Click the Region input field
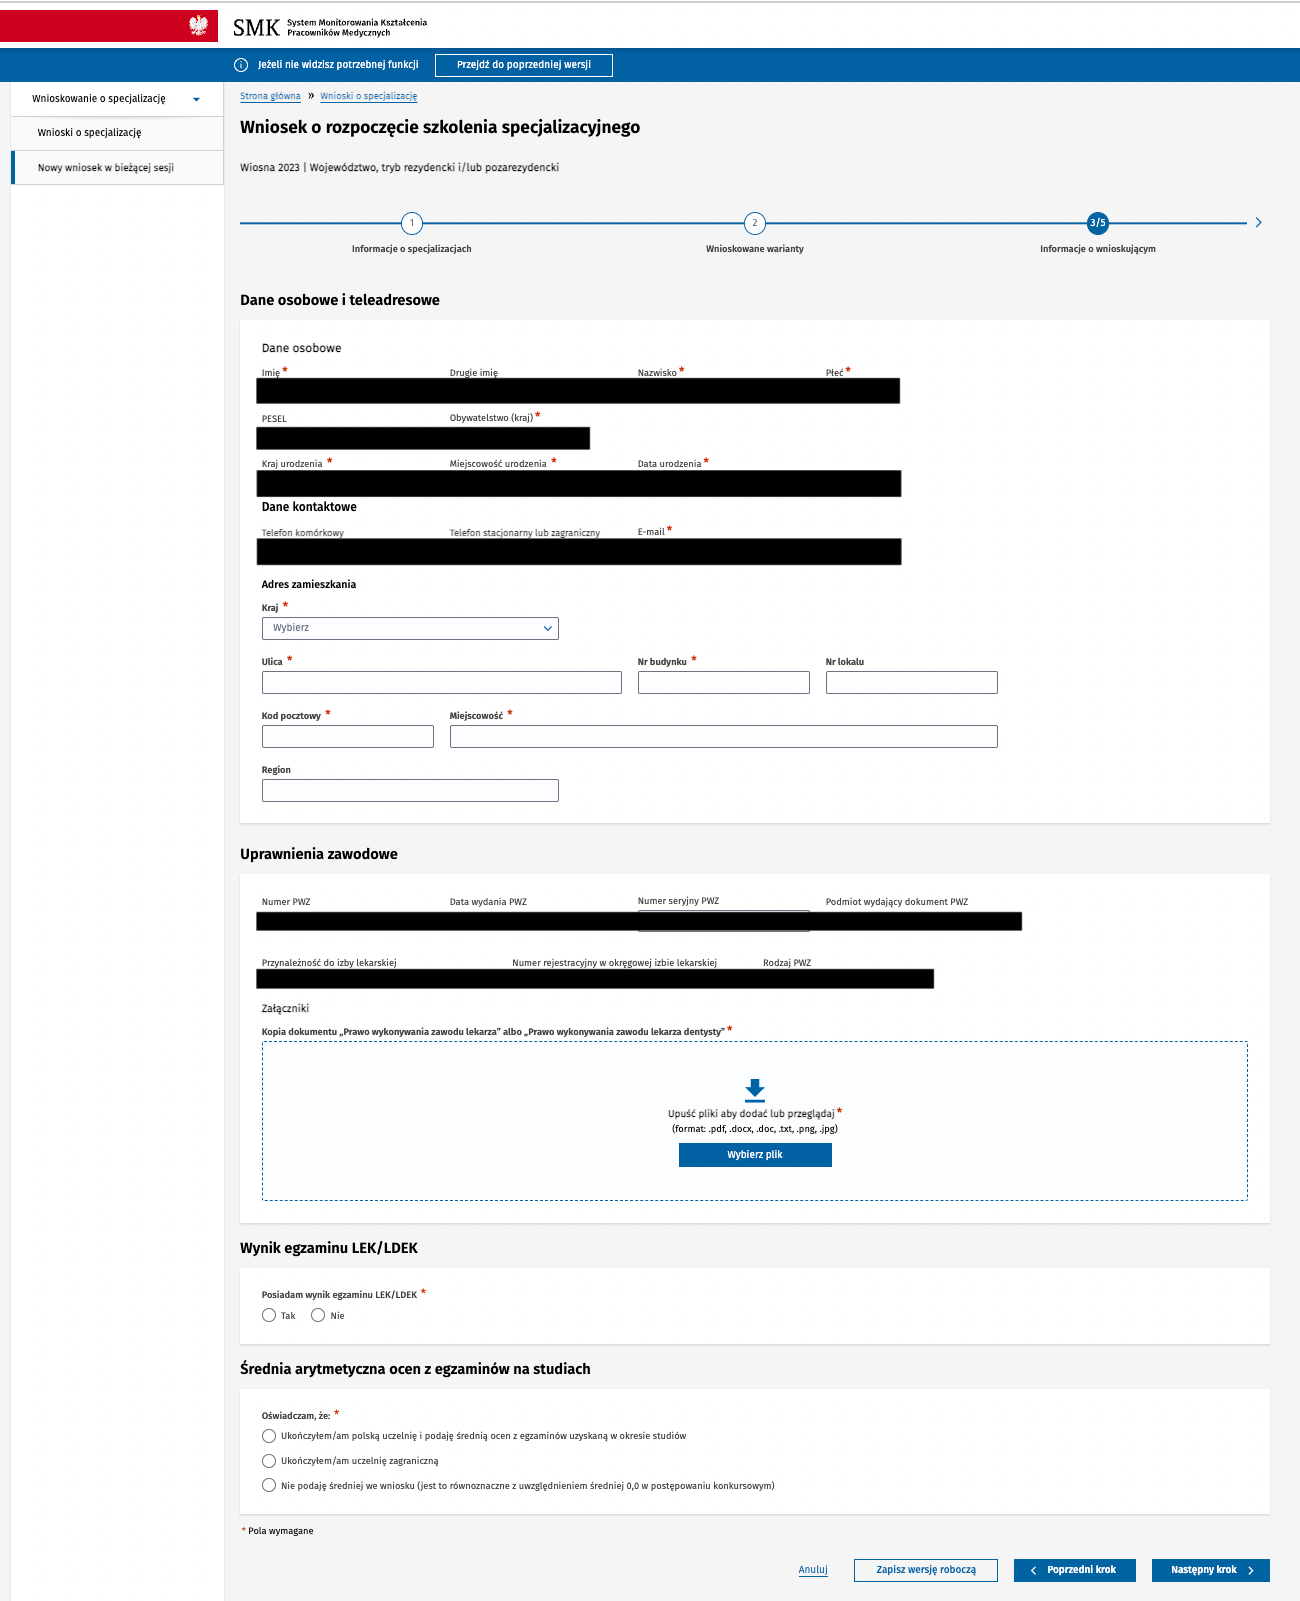Viewport: 1300px width, 1601px height. [410, 790]
